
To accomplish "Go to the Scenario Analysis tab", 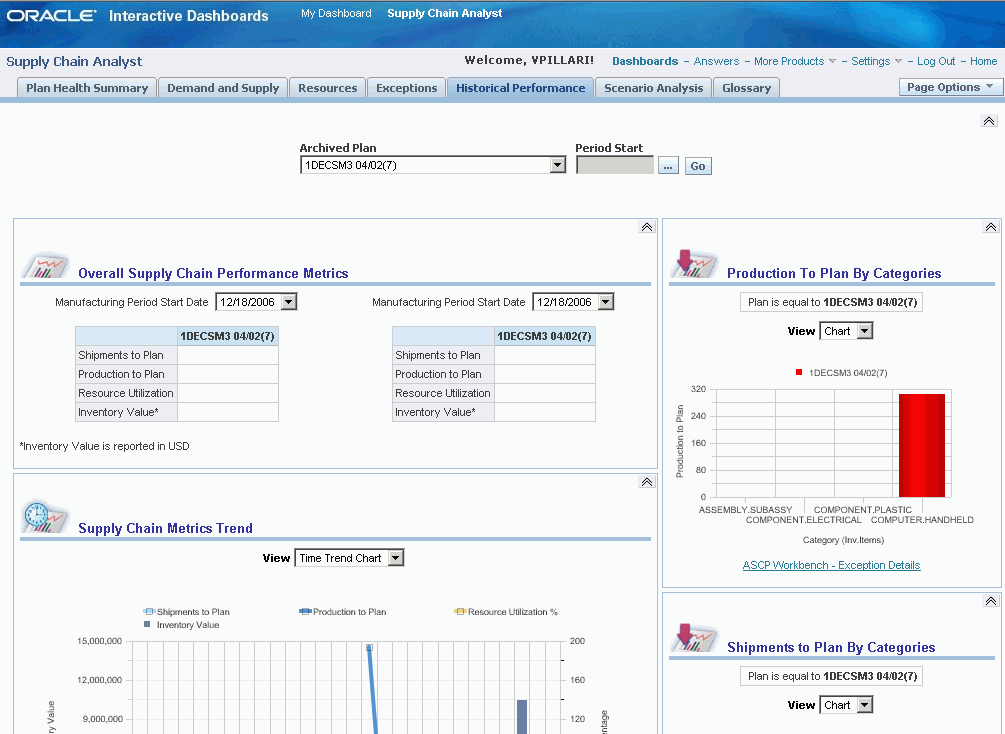I will 653,88.
